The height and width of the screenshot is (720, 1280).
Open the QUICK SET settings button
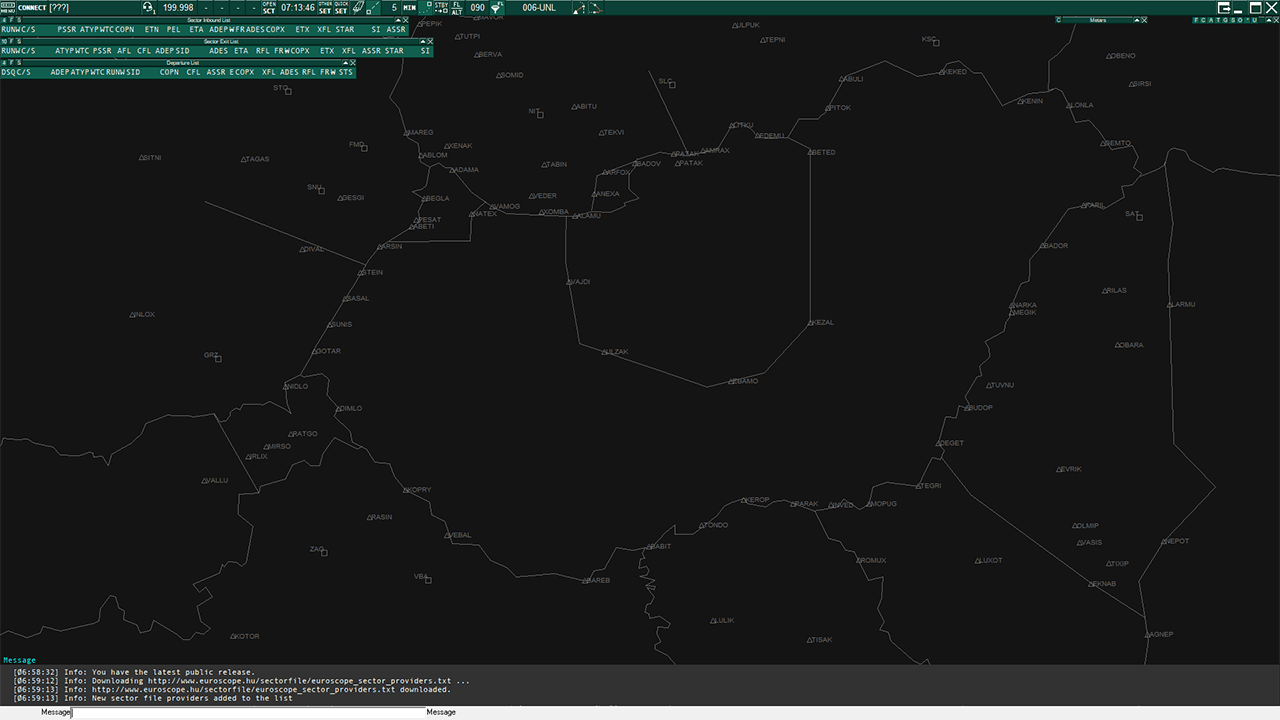tap(341, 8)
